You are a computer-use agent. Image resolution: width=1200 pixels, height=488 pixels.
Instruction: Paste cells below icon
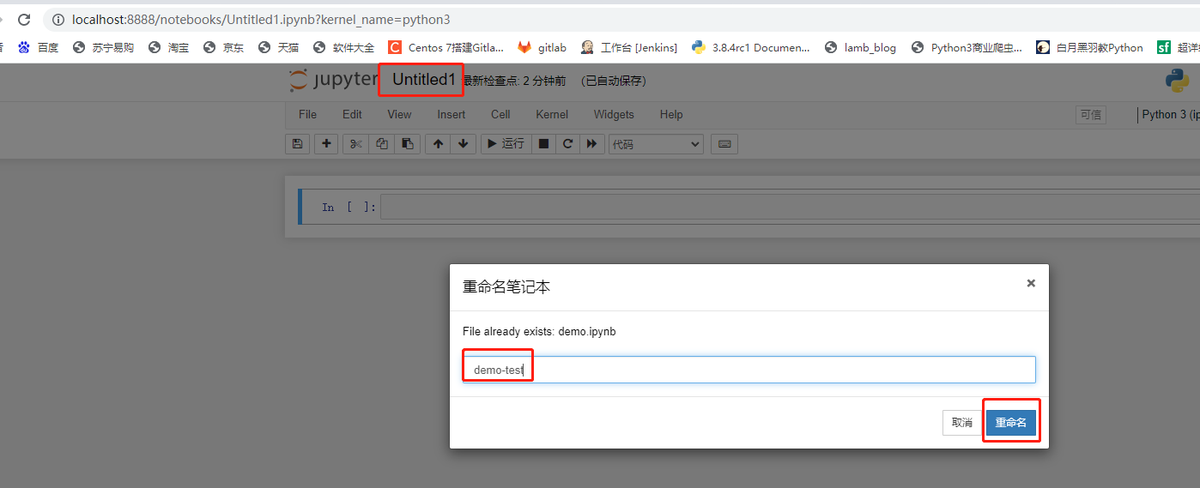[x=406, y=144]
